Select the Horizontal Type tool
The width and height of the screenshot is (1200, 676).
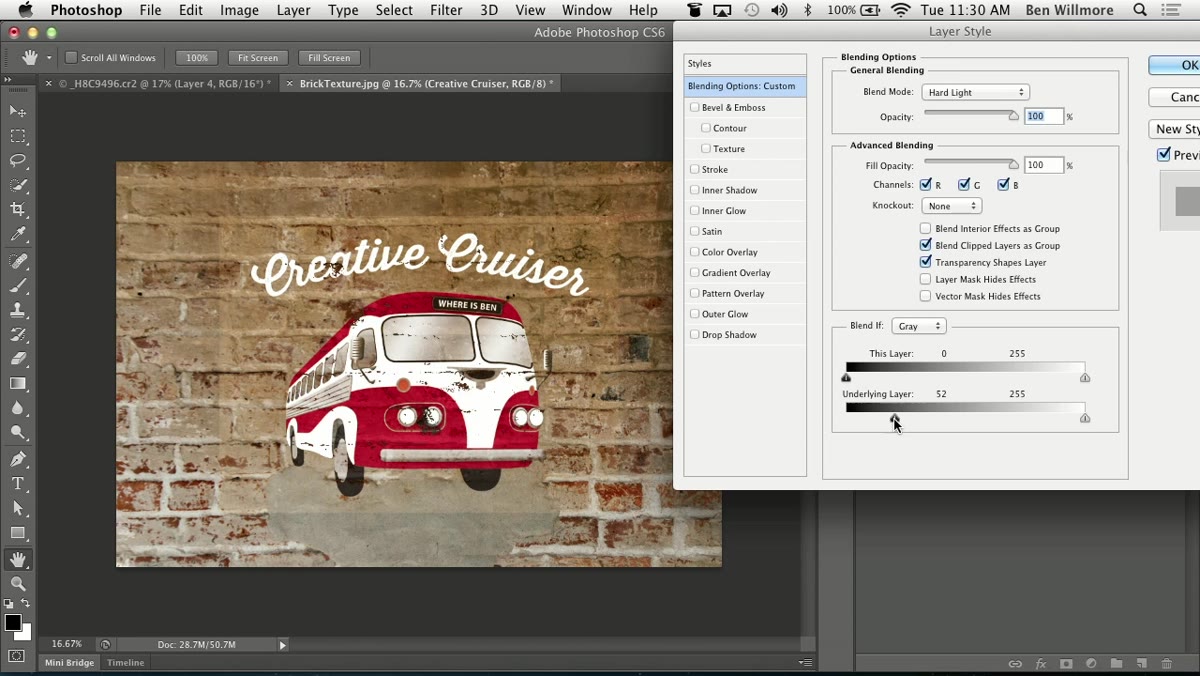18,484
